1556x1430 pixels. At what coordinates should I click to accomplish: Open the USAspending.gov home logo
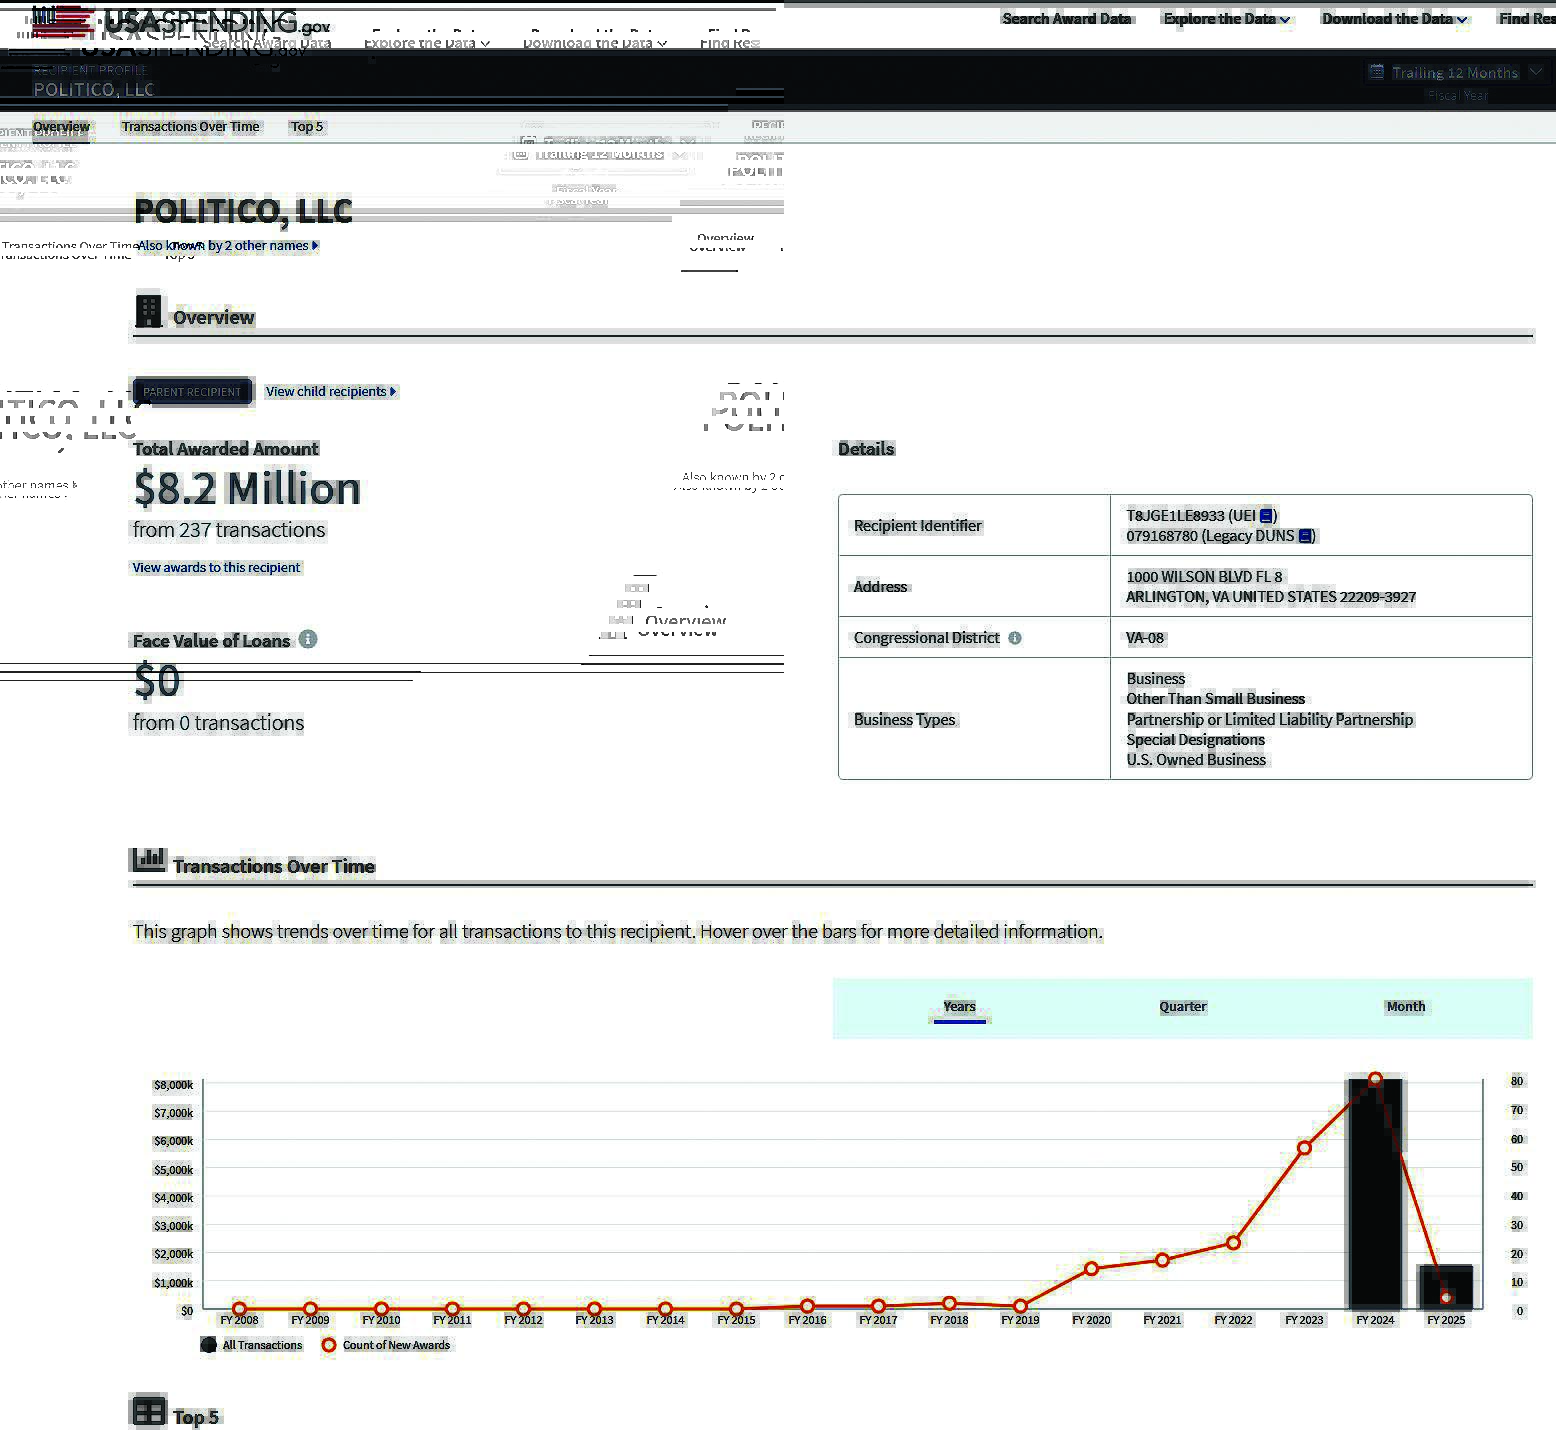[x=180, y=22]
